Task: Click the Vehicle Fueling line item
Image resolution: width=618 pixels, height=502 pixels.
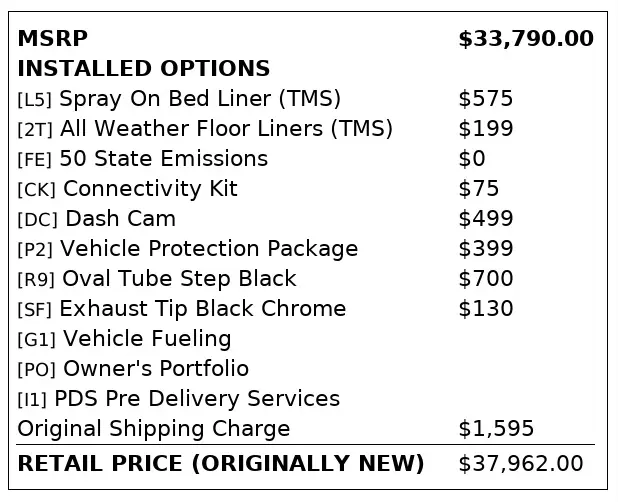Action: pos(125,339)
